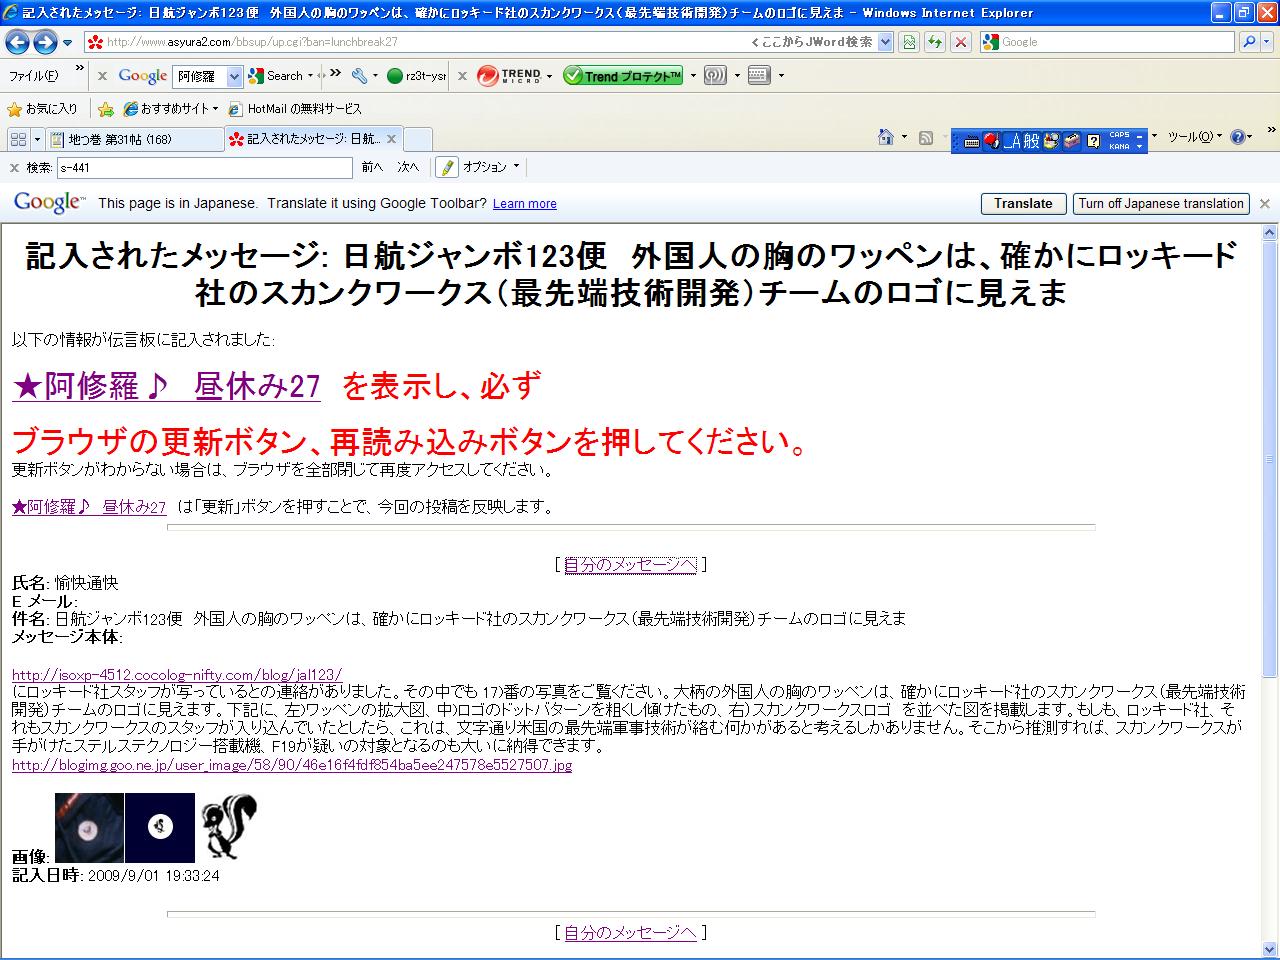Image resolution: width=1280 pixels, height=960 pixels.
Task: Click the Google Toolbar Search button
Action: coord(276,76)
